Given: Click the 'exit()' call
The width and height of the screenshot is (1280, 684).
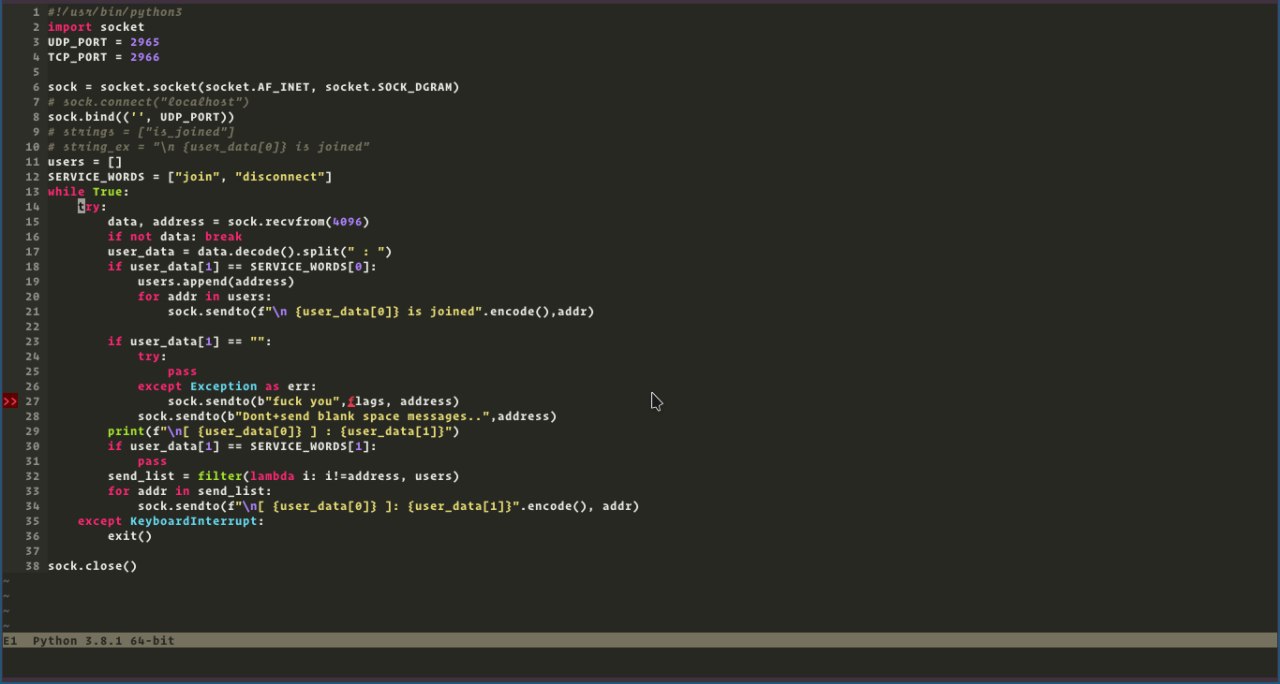Looking at the screenshot, I should click(130, 537).
